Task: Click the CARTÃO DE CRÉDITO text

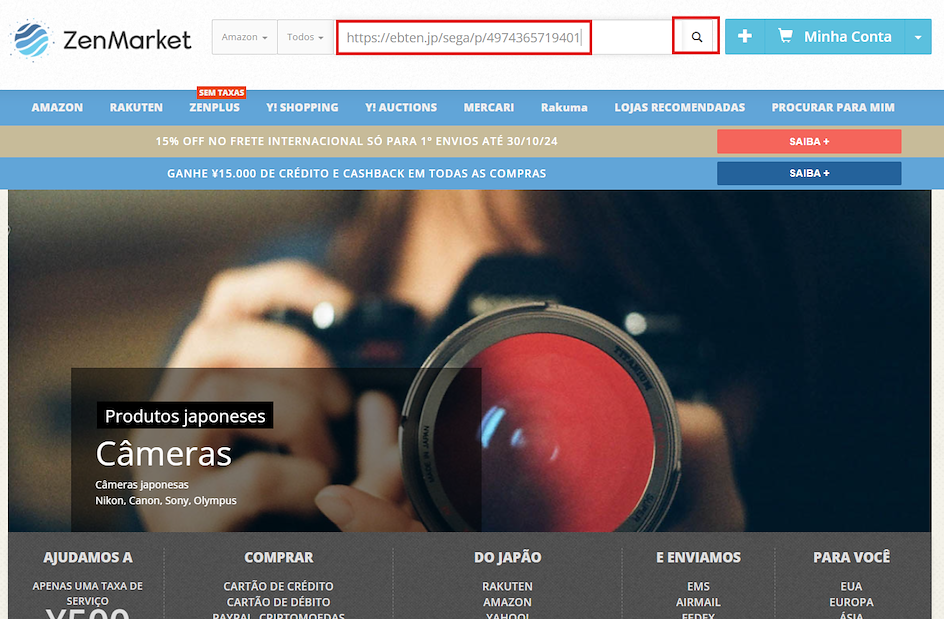Action: point(278,586)
